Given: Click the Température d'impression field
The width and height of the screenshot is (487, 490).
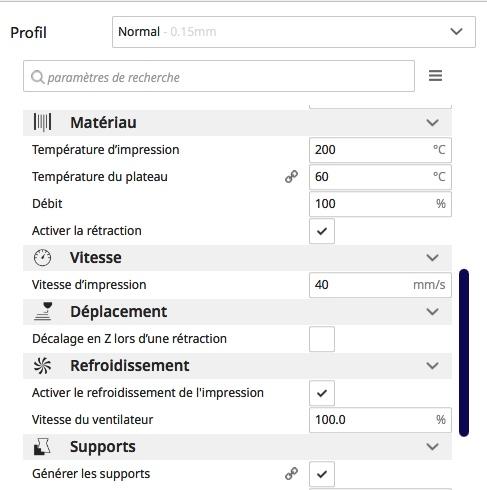Looking at the screenshot, I should point(380,150).
